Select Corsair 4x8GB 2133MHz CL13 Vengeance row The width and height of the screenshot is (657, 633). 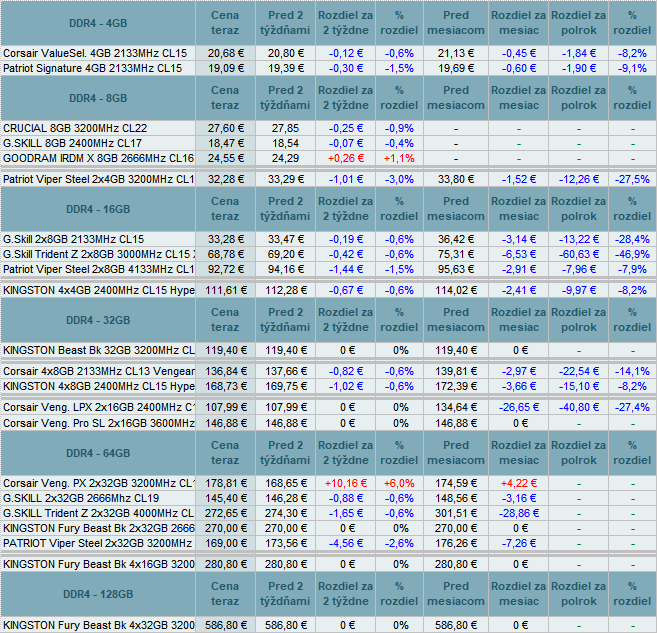[x=98, y=371]
